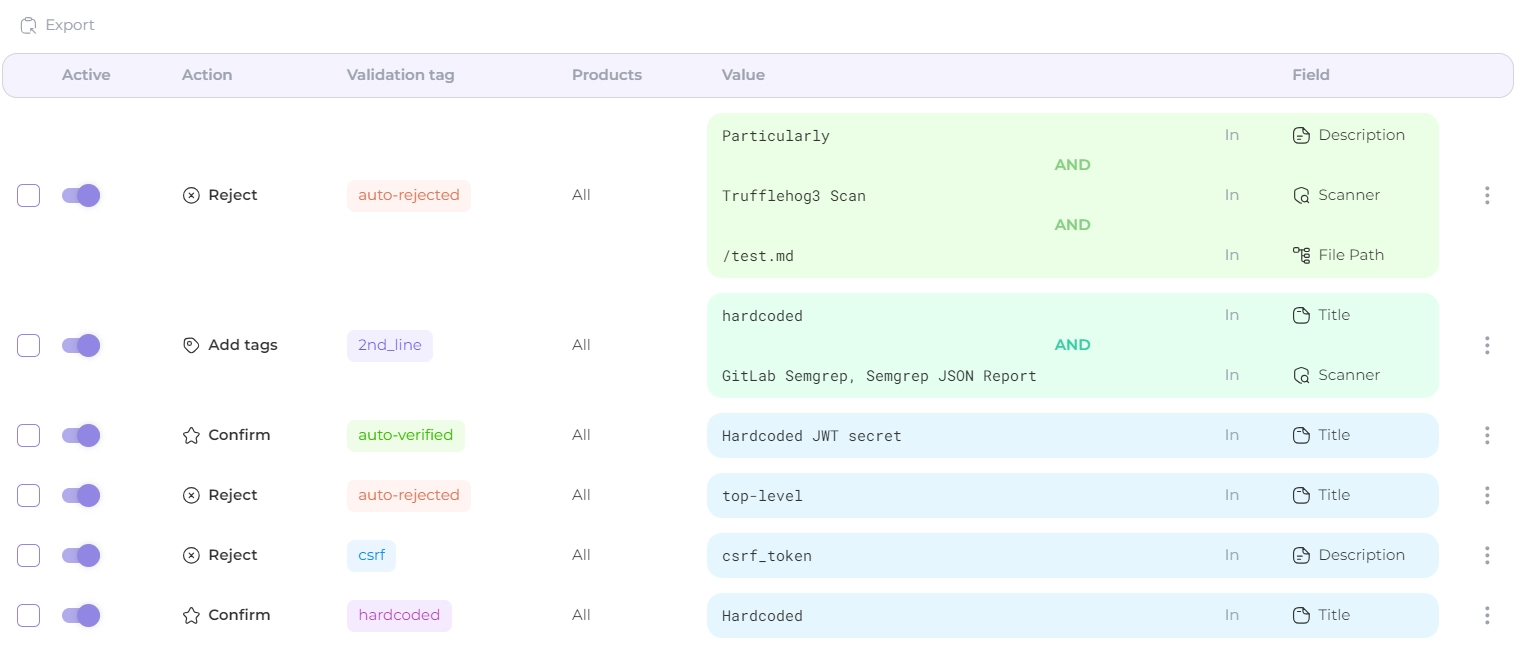This screenshot has height=647, width=1524.
Task: Open kebab menu for the csrf_token rule
Action: (1487, 555)
